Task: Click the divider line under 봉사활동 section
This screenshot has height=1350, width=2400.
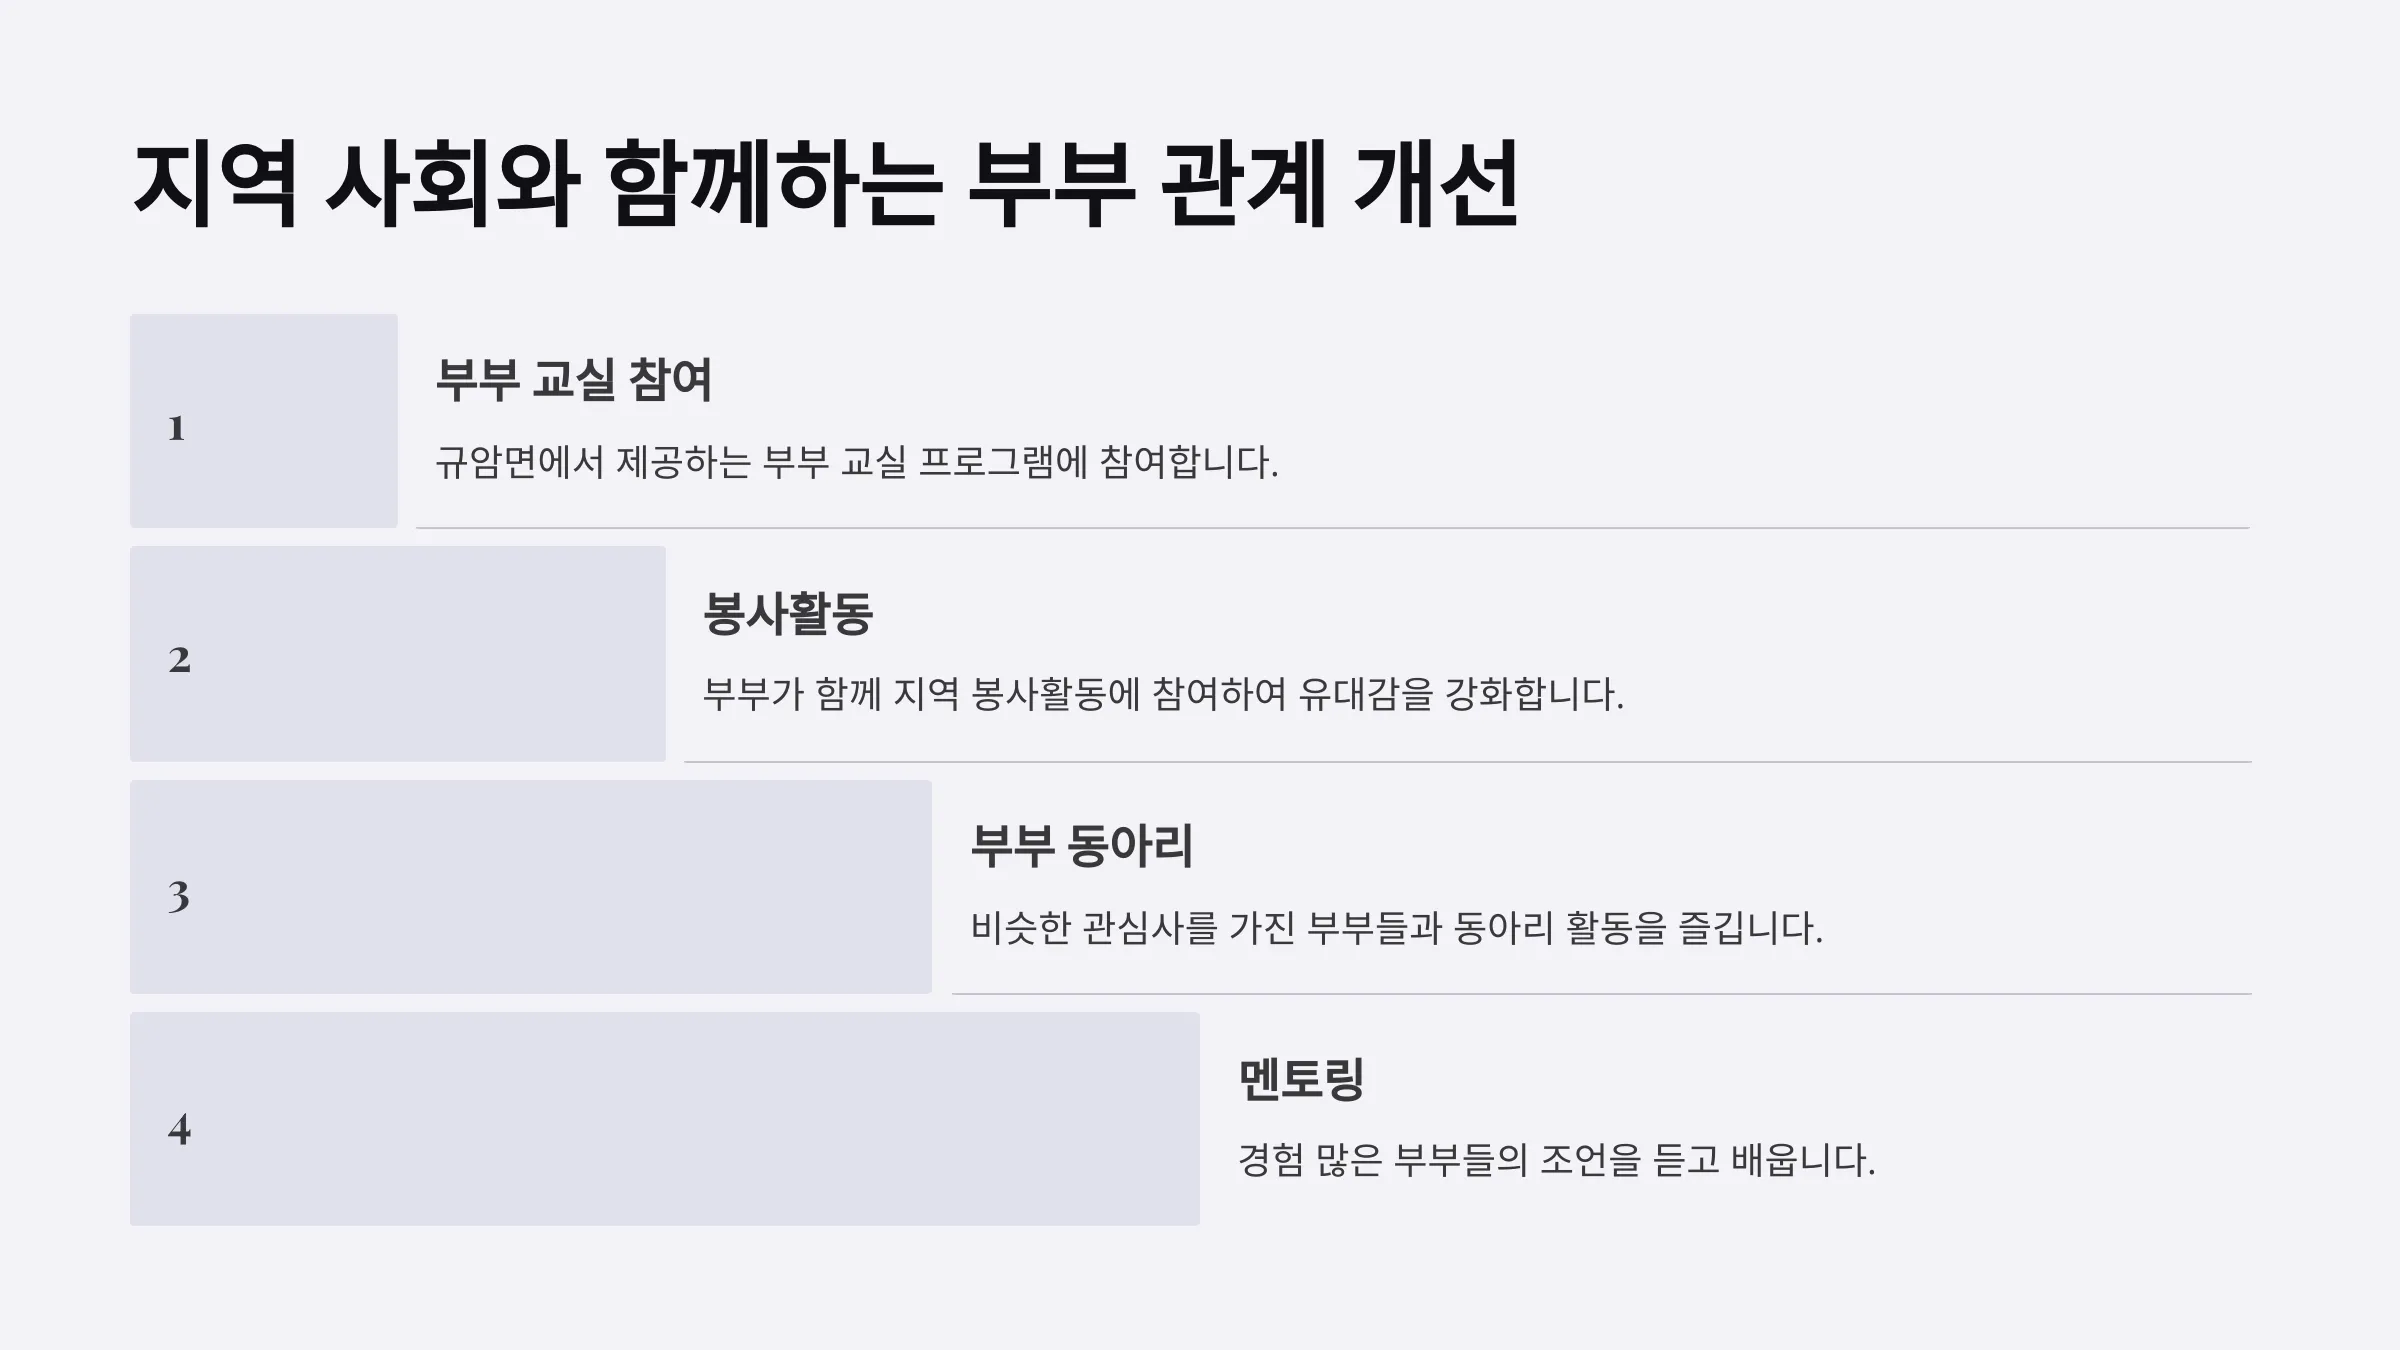Action: click(1467, 762)
